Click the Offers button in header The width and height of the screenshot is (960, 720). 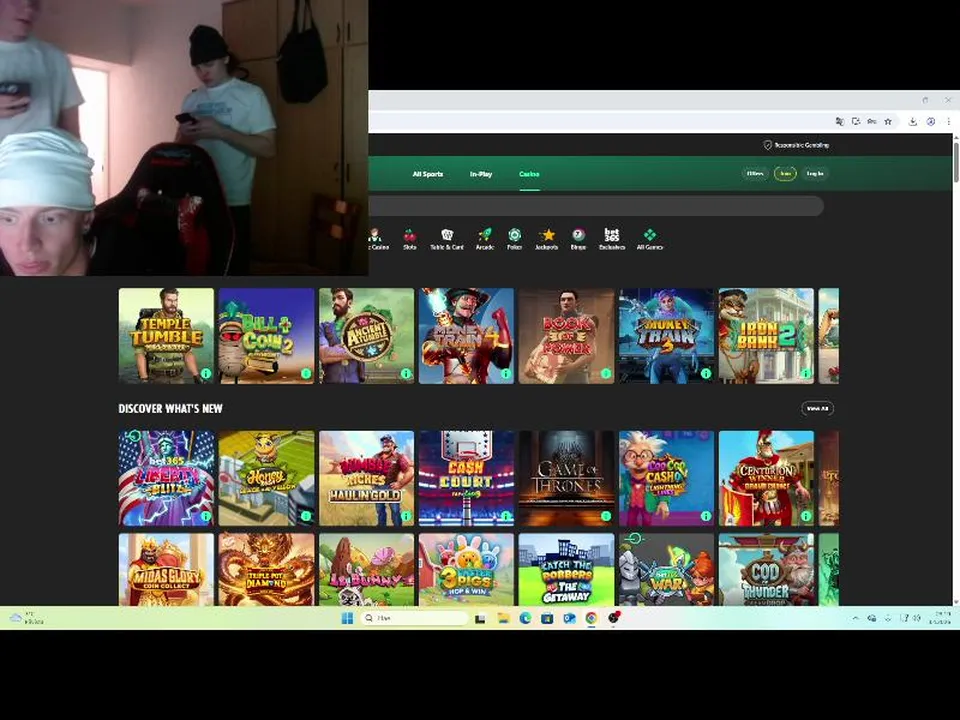click(x=755, y=174)
